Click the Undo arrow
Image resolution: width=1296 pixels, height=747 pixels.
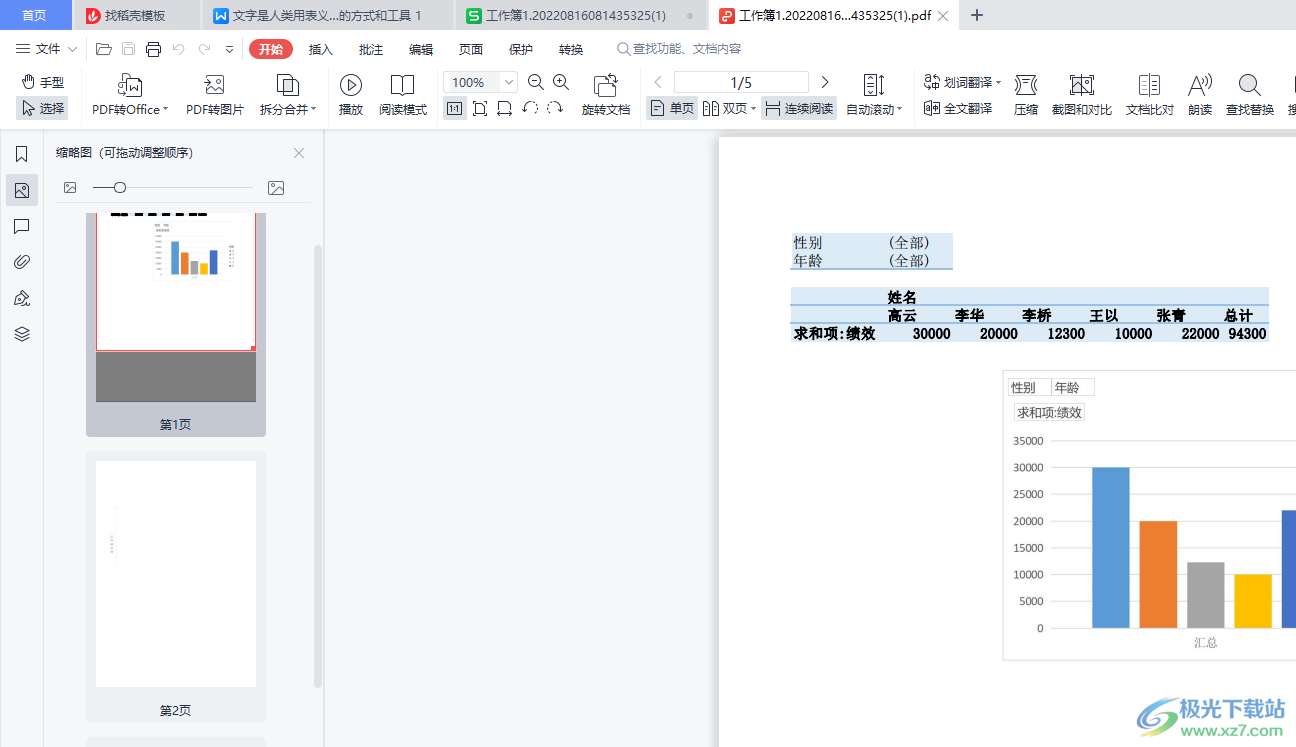[x=178, y=49]
